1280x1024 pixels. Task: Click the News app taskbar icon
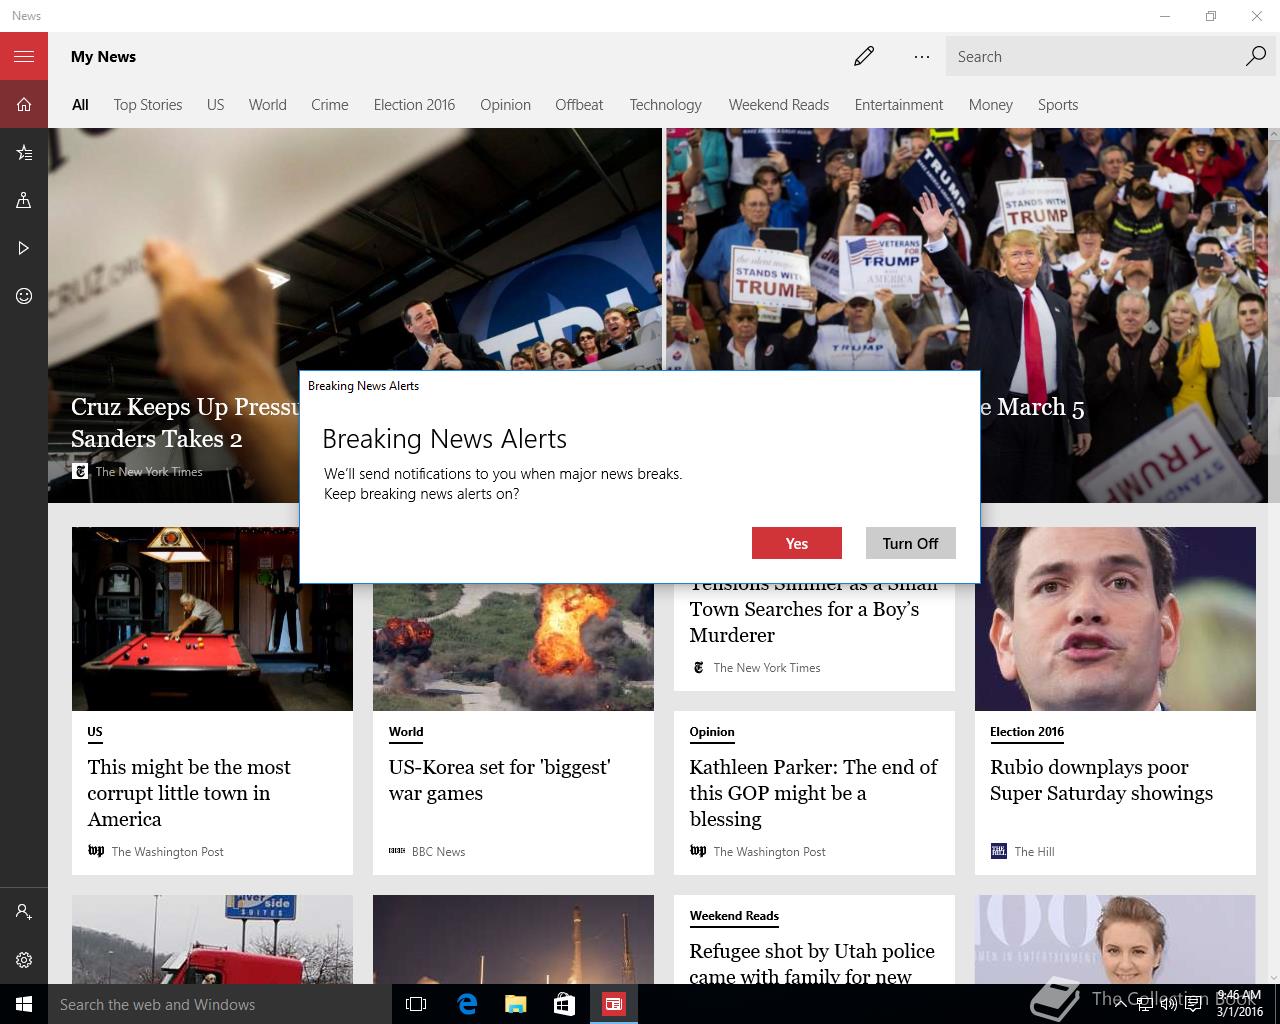click(613, 1004)
